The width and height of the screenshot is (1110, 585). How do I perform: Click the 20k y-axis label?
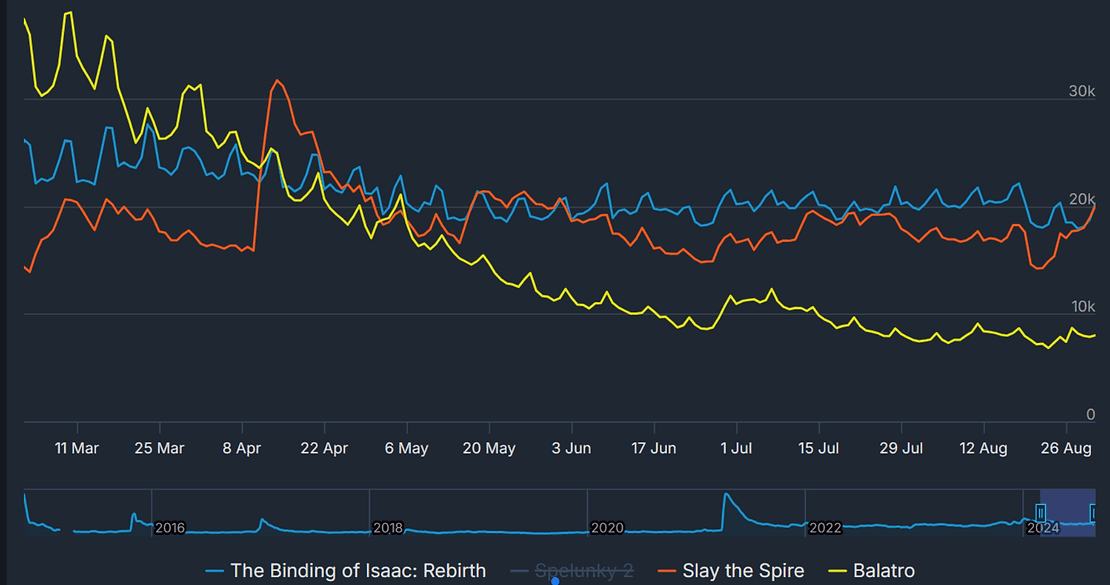tap(1082, 200)
